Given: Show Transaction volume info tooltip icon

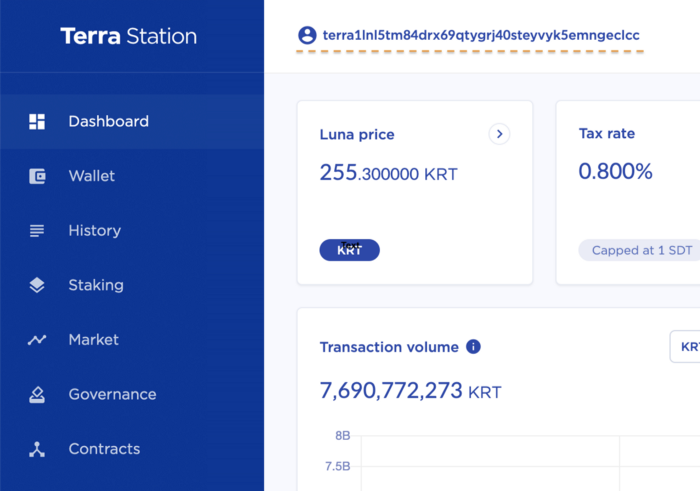Looking at the screenshot, I should [x=473, y=346].
